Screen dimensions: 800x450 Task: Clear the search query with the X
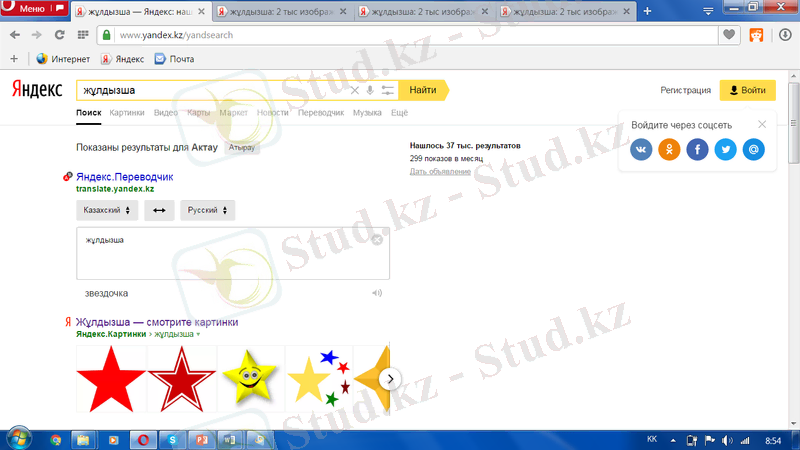(353, 90)
